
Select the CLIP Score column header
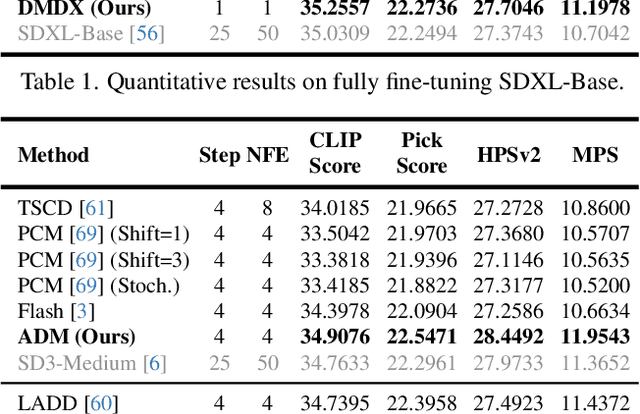[x=334, y=152]
